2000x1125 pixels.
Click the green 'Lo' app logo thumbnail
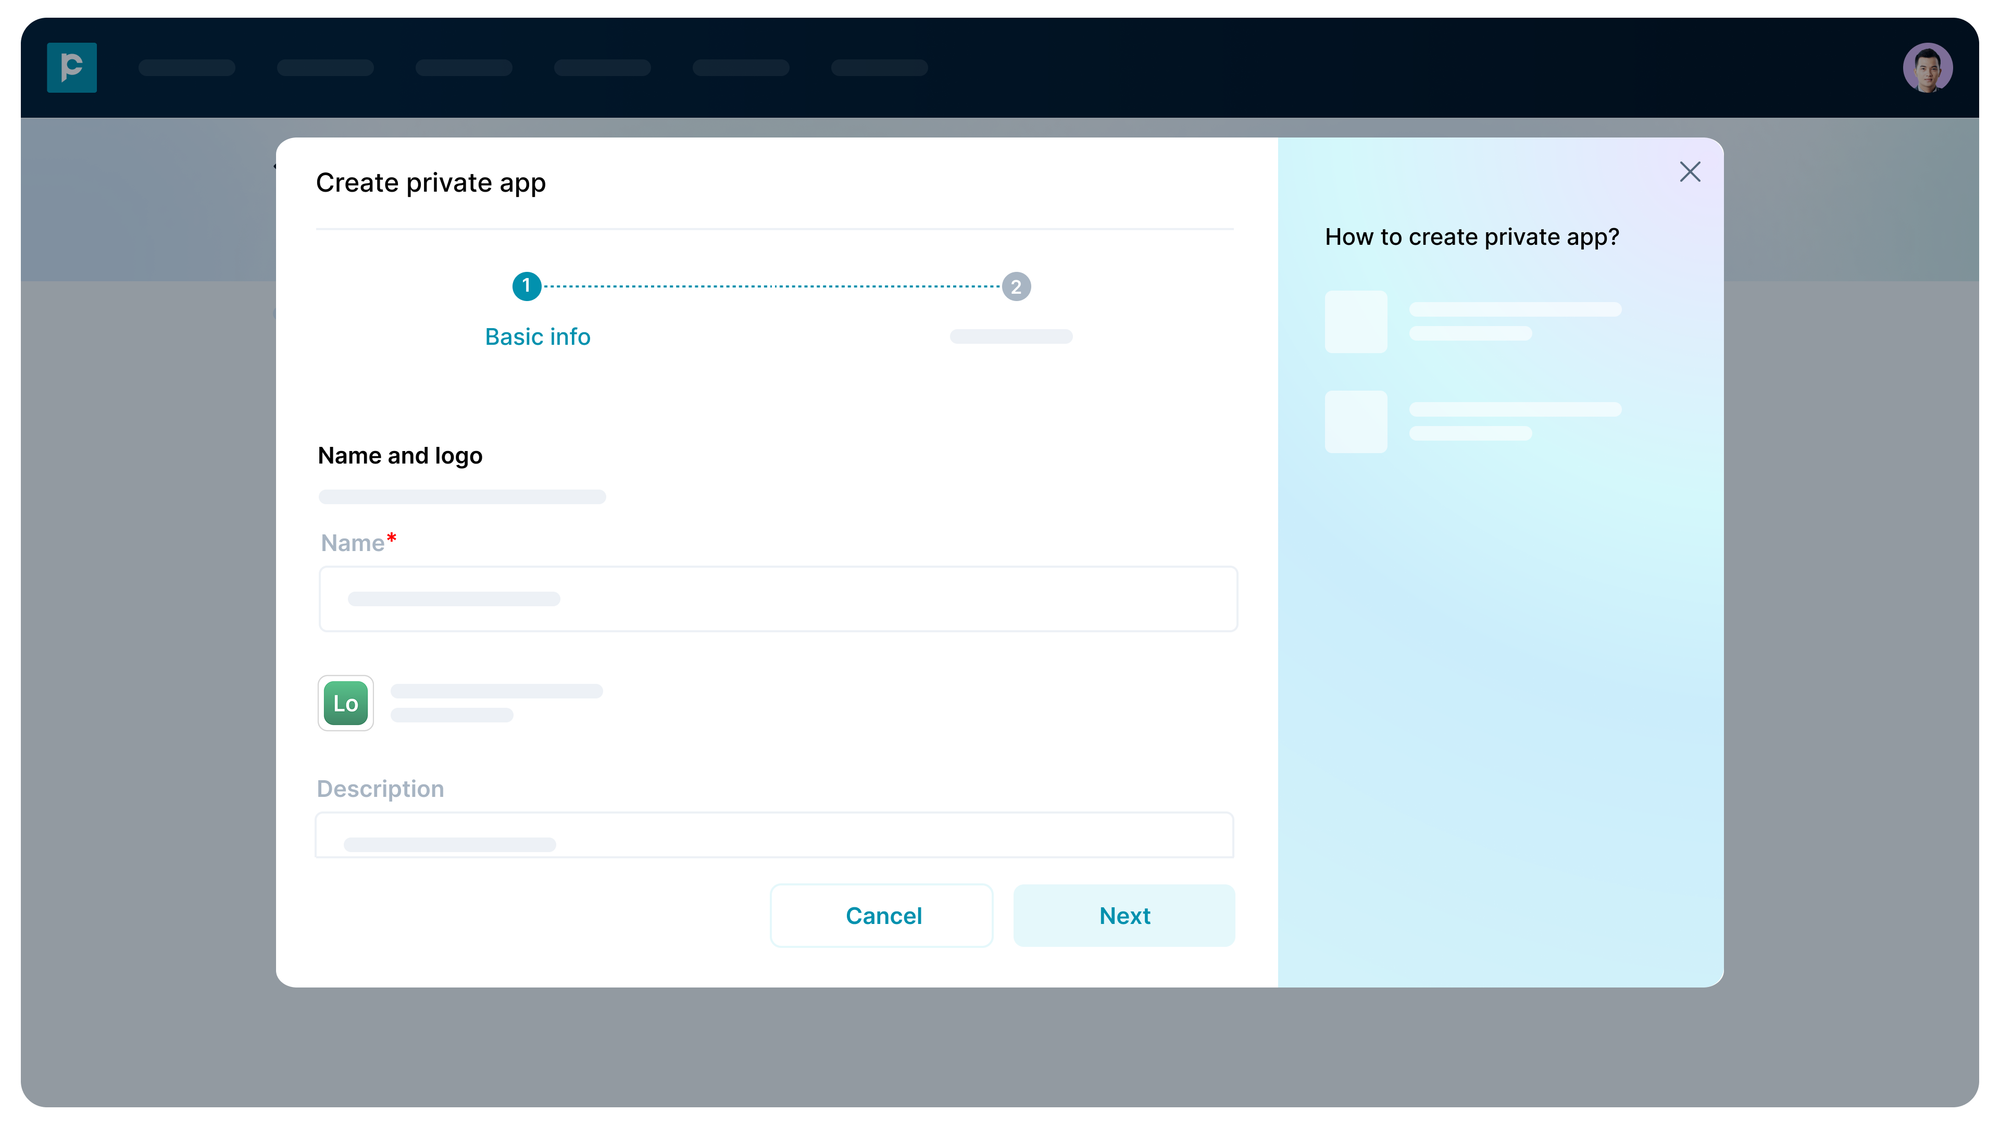click(x=344, y=703)
